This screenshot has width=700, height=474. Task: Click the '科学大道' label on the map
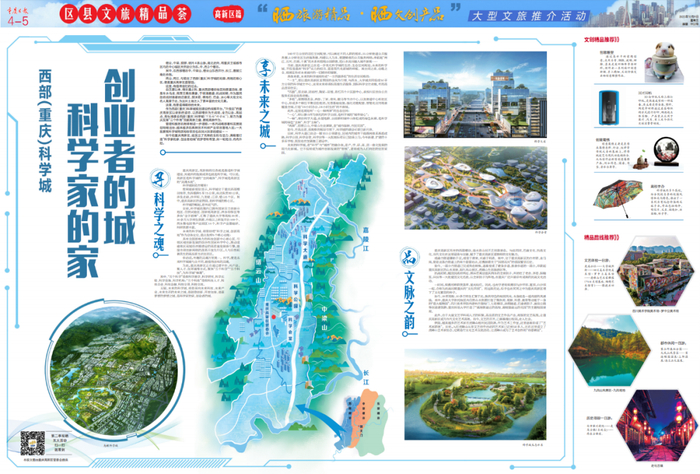(x=305, y=247)
